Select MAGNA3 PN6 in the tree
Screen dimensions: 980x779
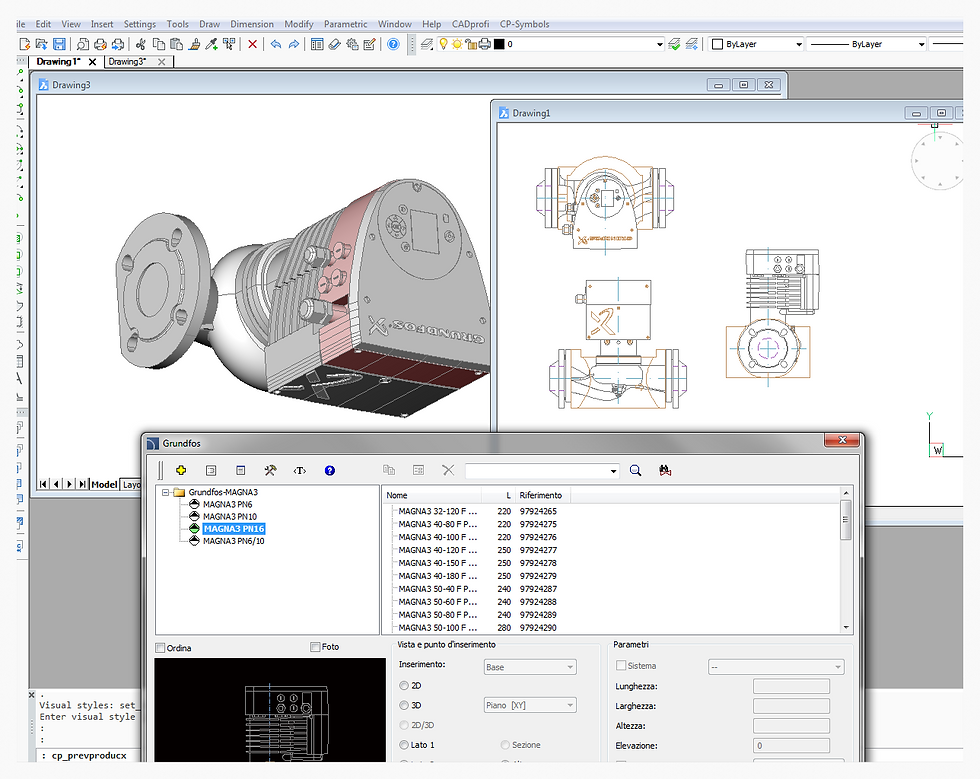[x=228, y=504]
